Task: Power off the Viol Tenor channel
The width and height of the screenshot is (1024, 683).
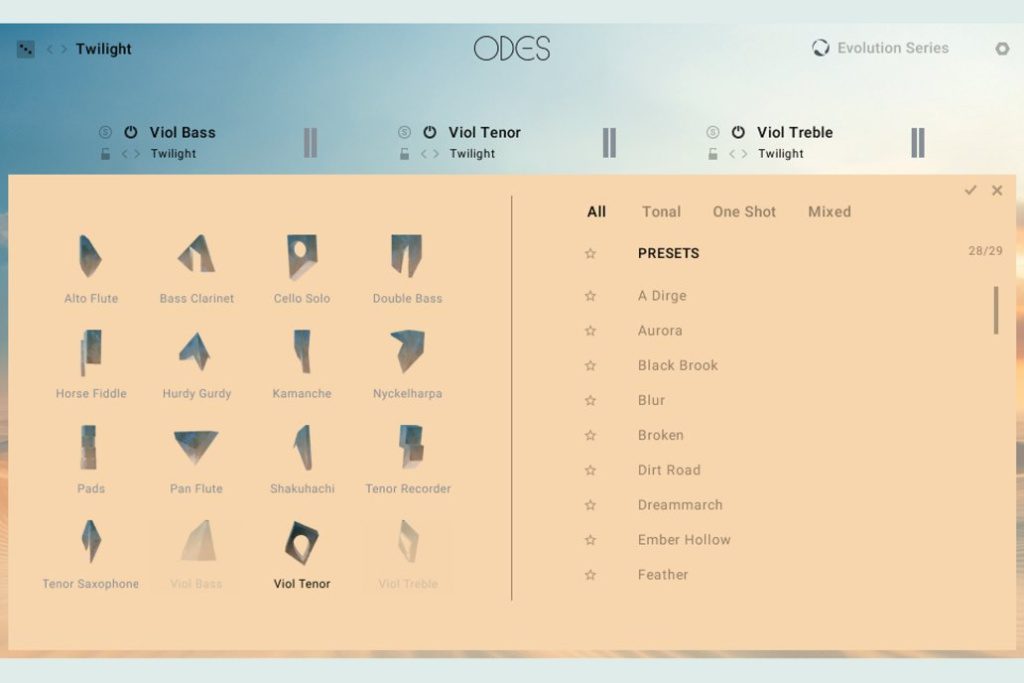Action: coord(428,132)
